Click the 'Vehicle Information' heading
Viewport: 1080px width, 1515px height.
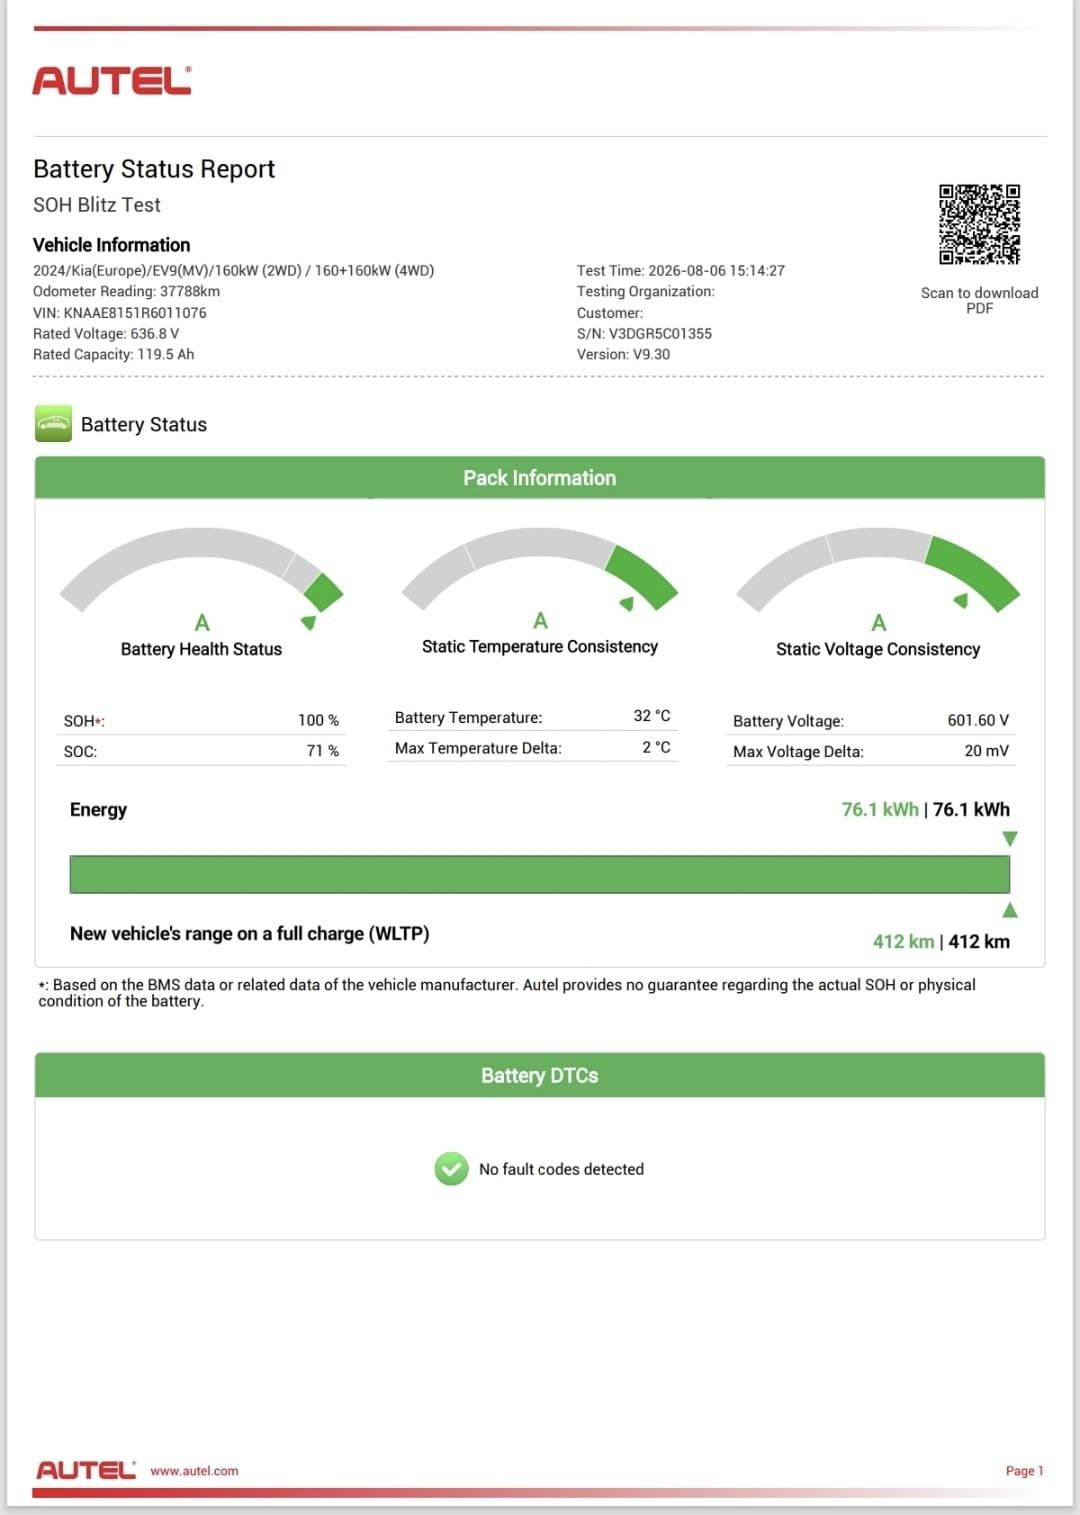point(111,245)
